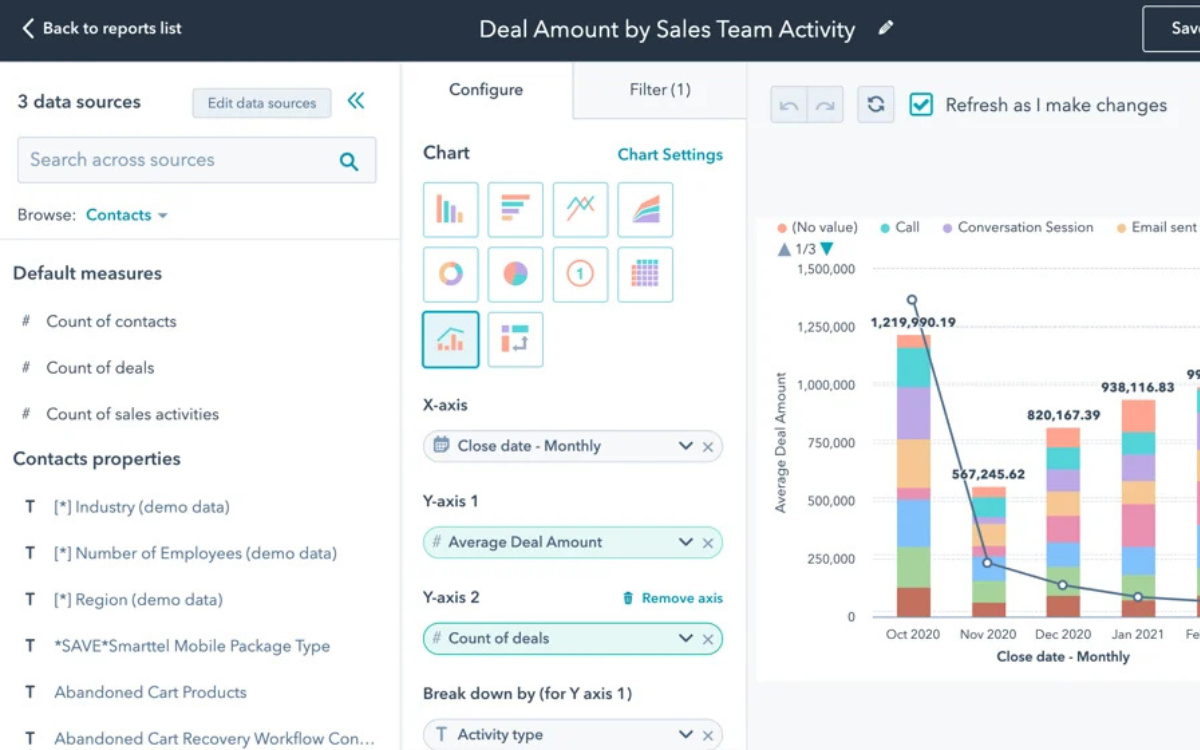The width and height of the screenshot is (1200, 750).
Task: Toggle the Call legend series
Action: [898, 228]
